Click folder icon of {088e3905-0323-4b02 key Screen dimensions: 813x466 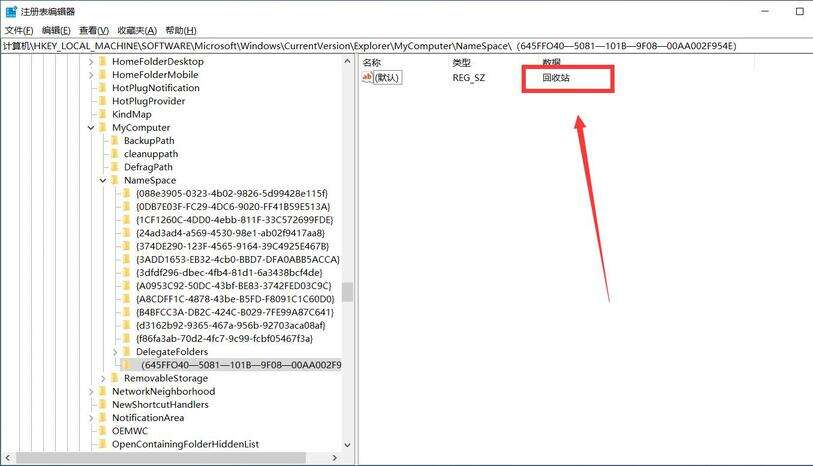point(127,193)
